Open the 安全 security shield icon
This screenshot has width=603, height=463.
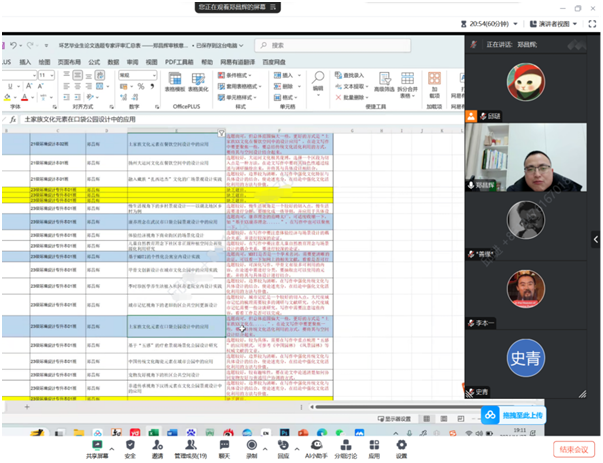coord(130,449)
